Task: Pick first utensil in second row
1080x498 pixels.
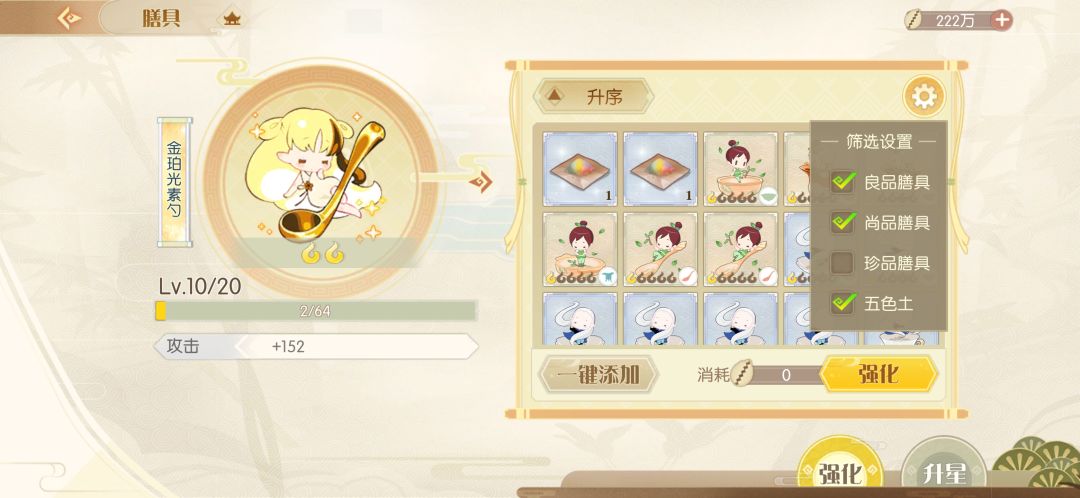Action: pos(580,249)
